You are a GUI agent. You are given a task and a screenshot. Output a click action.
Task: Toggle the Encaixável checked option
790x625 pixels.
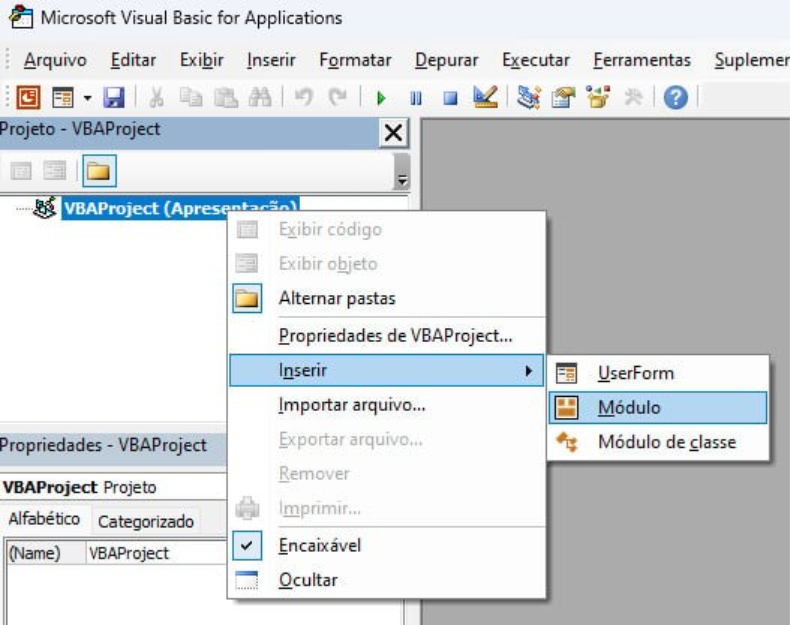387,546
